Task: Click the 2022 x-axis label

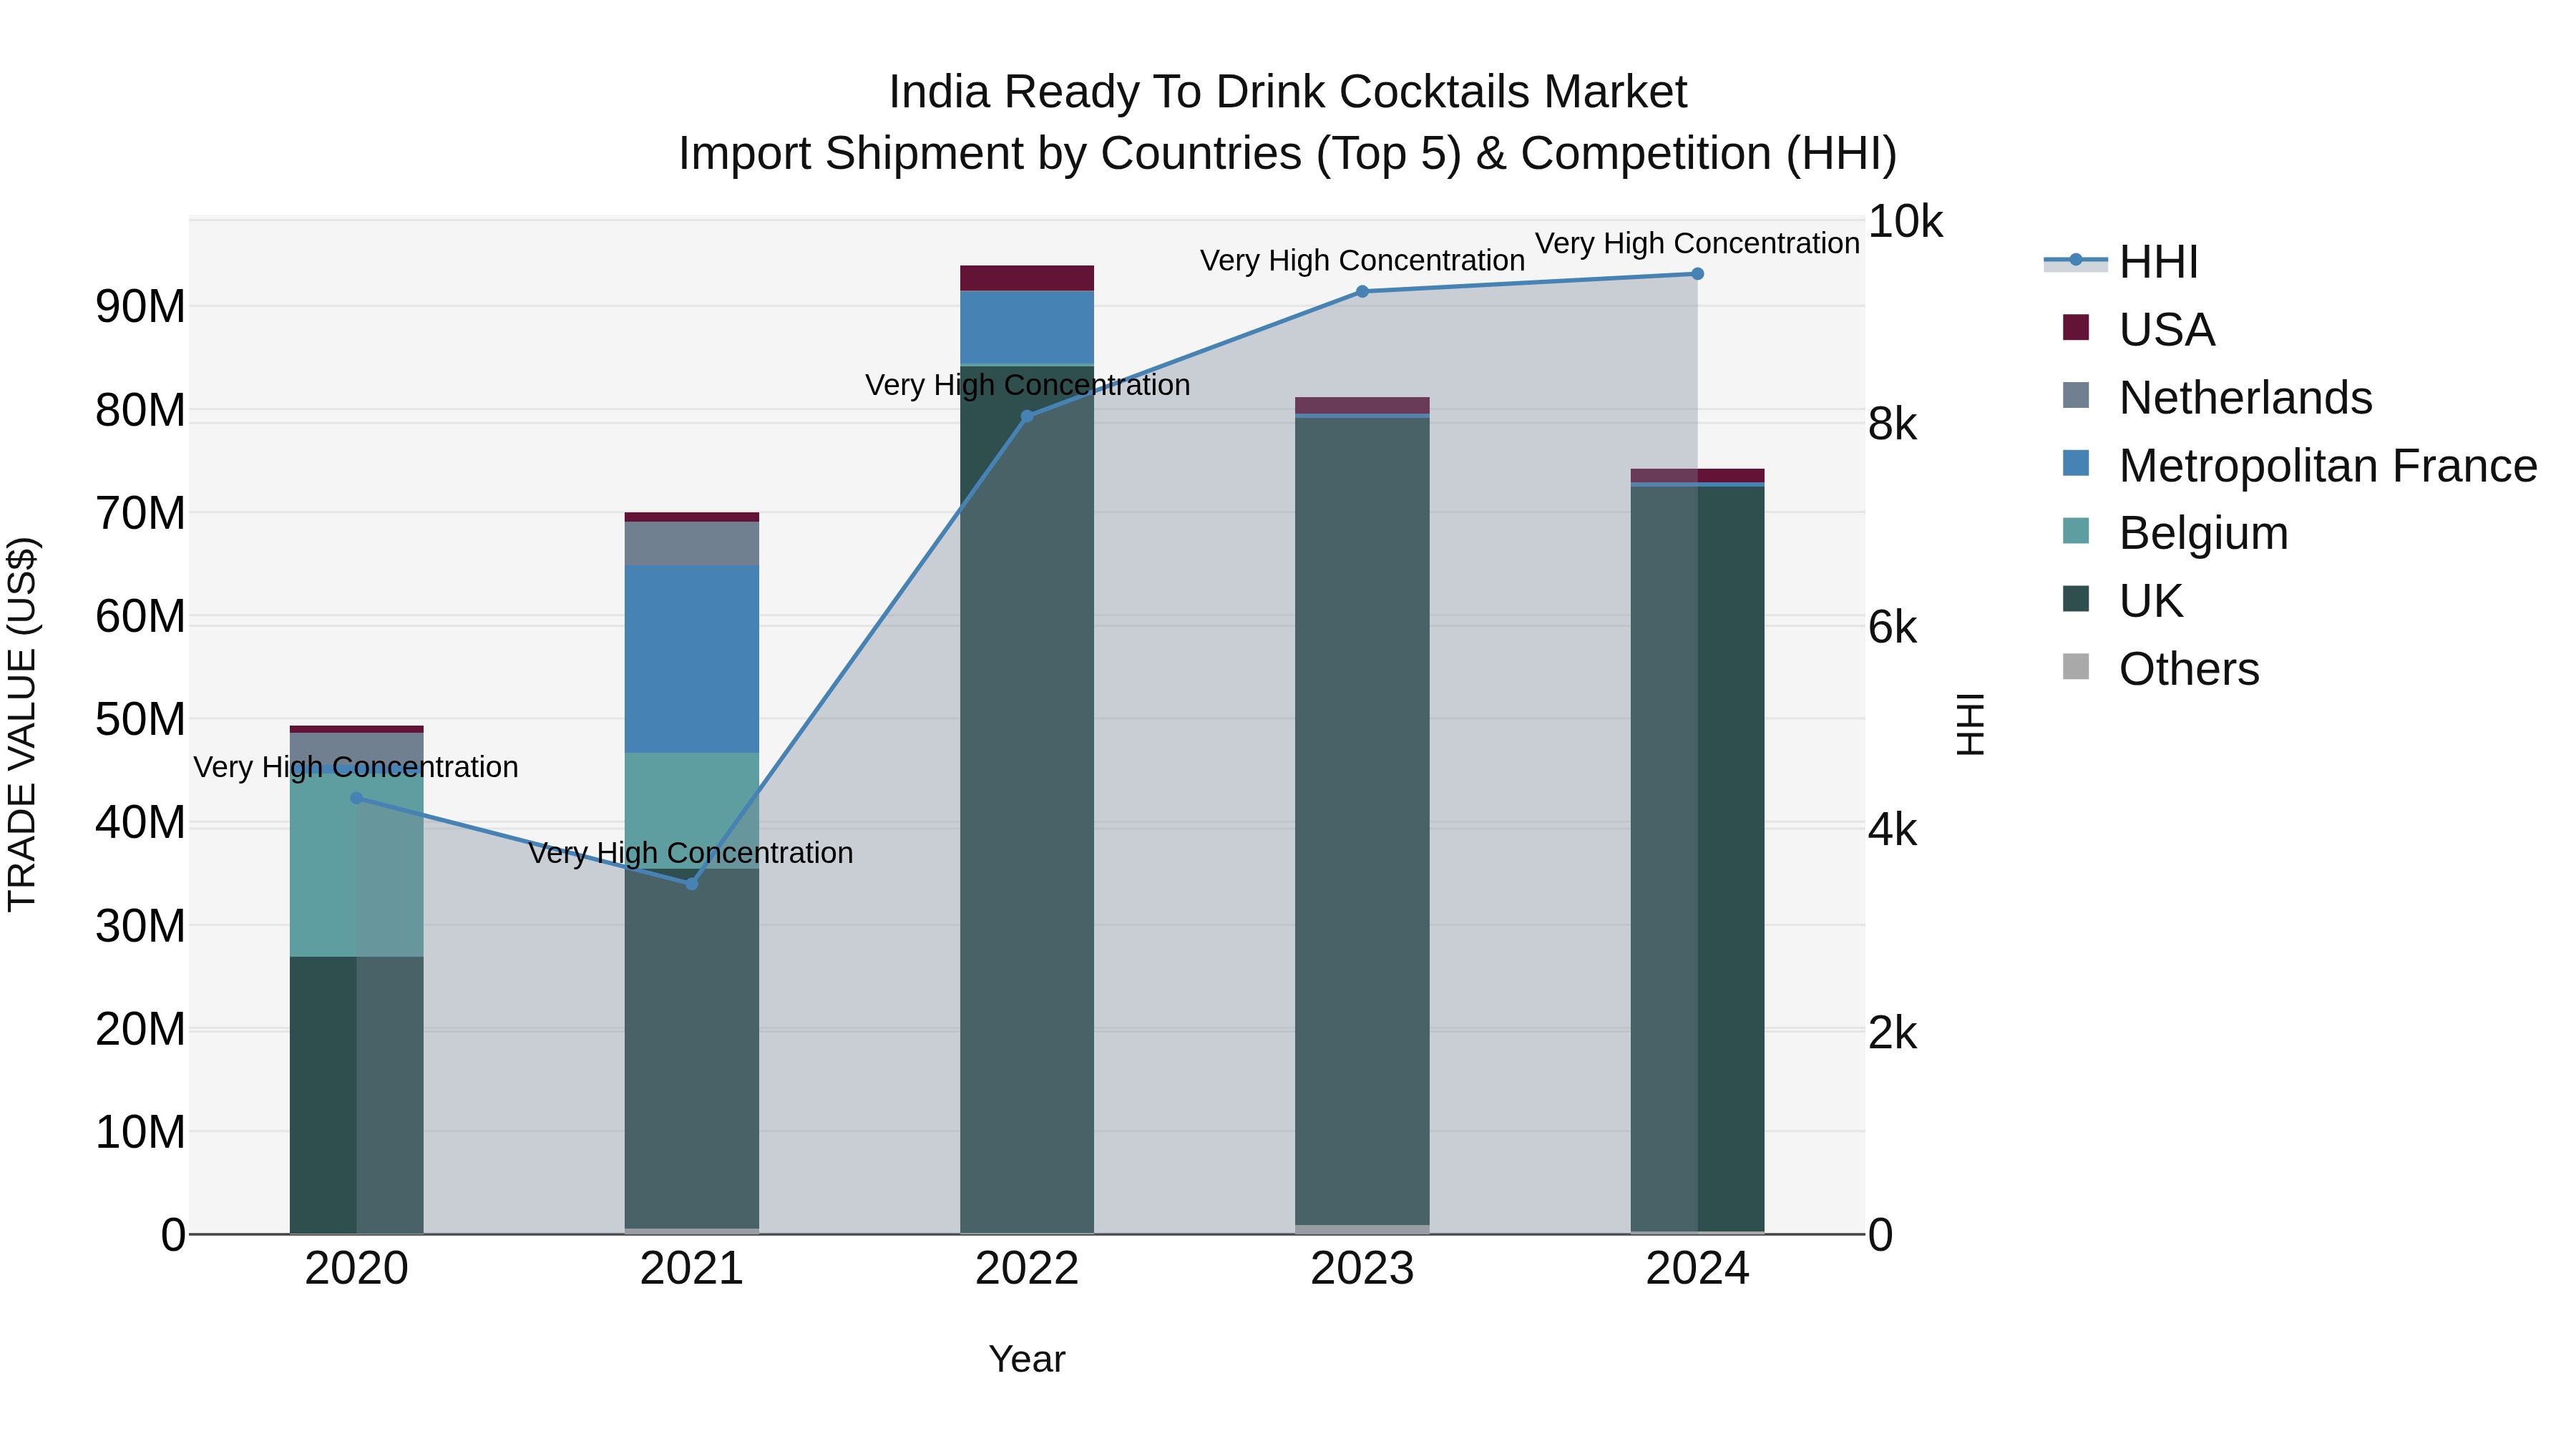Action: 1027,1269
